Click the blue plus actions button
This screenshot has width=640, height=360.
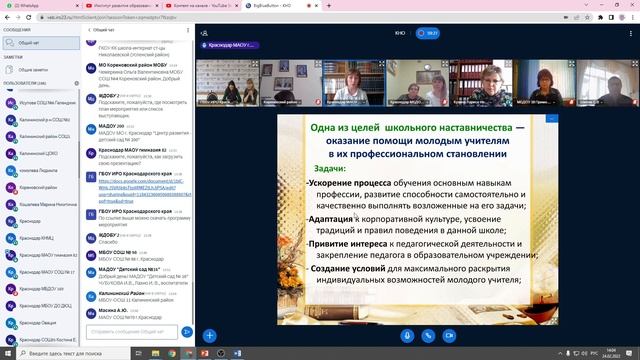click(209, 336)
